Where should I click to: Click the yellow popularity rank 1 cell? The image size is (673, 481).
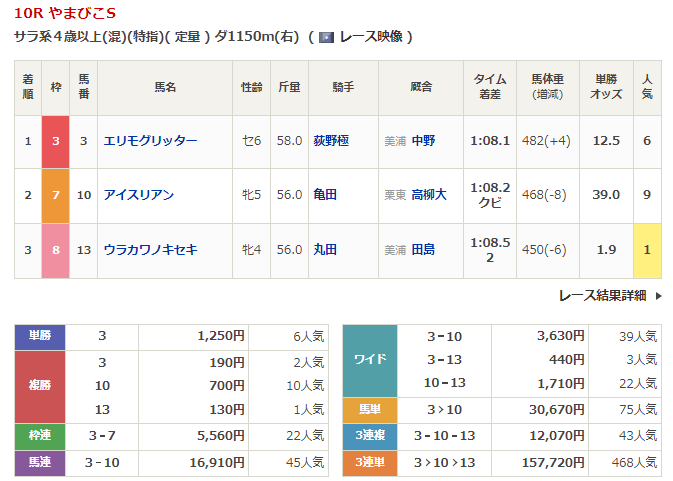point(647,249)
